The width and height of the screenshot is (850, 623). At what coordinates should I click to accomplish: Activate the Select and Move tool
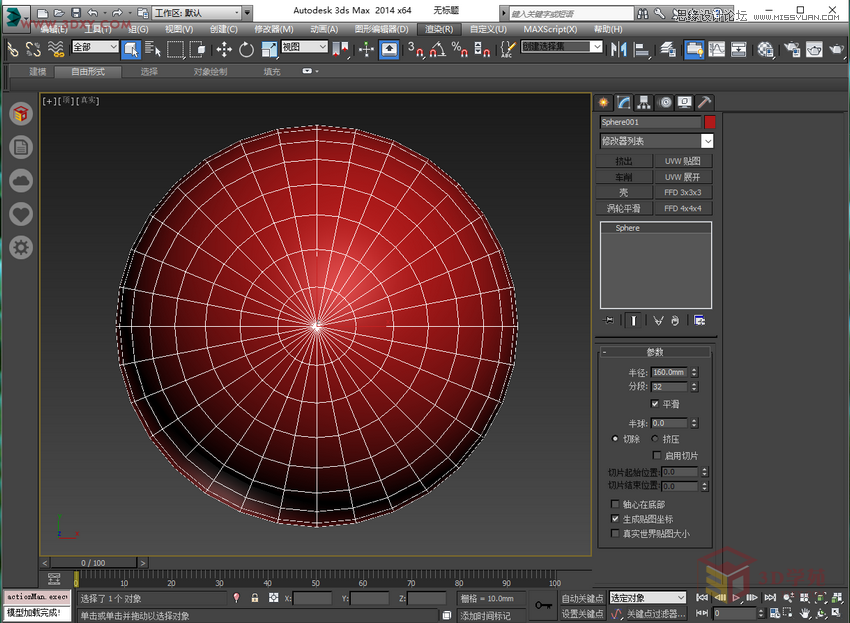pyautogui.click(x=222, y=49)
